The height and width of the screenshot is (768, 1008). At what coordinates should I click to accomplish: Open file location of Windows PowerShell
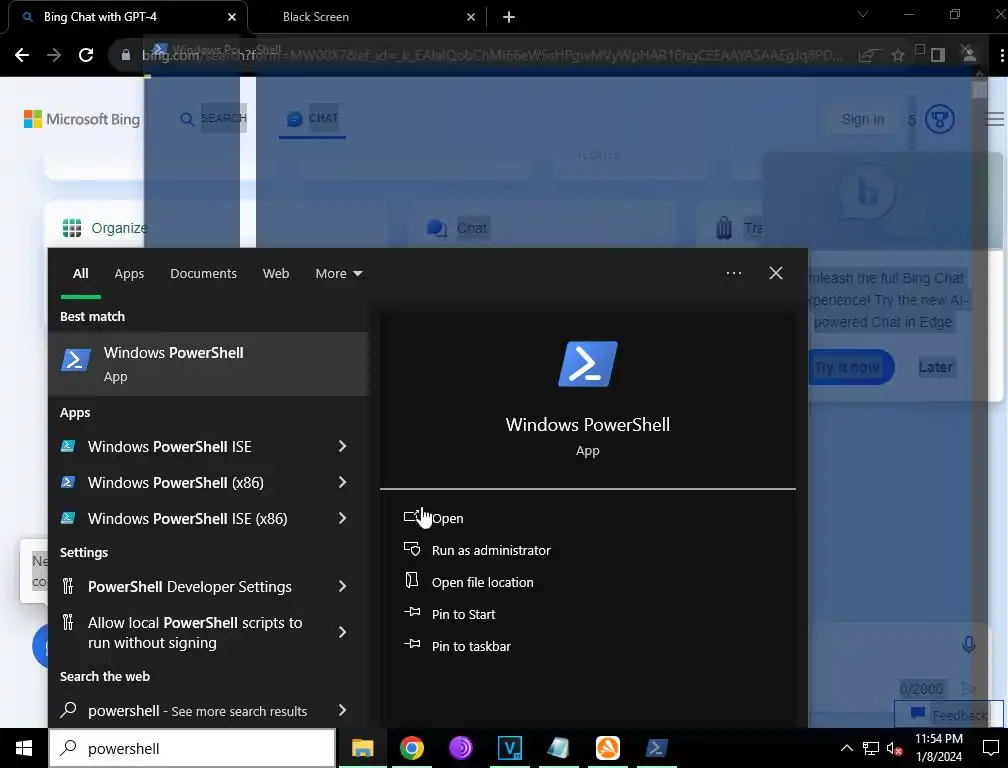coord(469,582)
